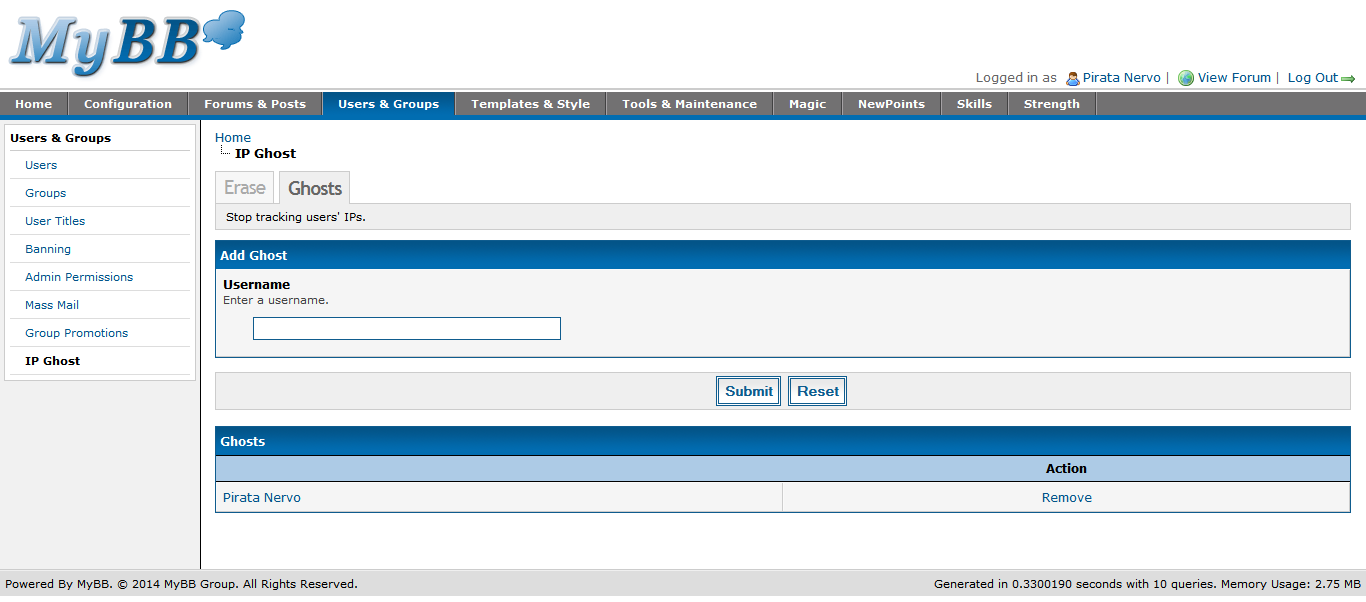1366x602 pixels.
Task: Go to Admin Permissions sidebar link
Action: 79,277
